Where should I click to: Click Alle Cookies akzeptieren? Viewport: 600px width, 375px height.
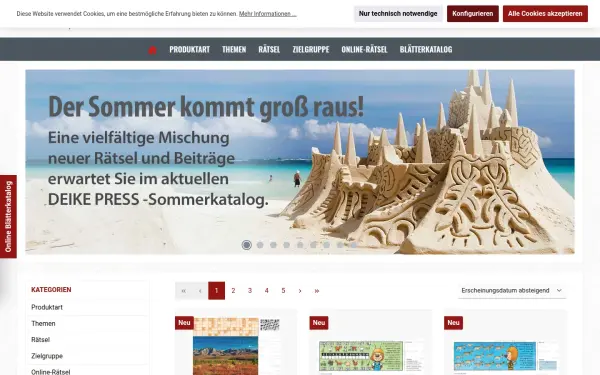[x=545, y=13]
